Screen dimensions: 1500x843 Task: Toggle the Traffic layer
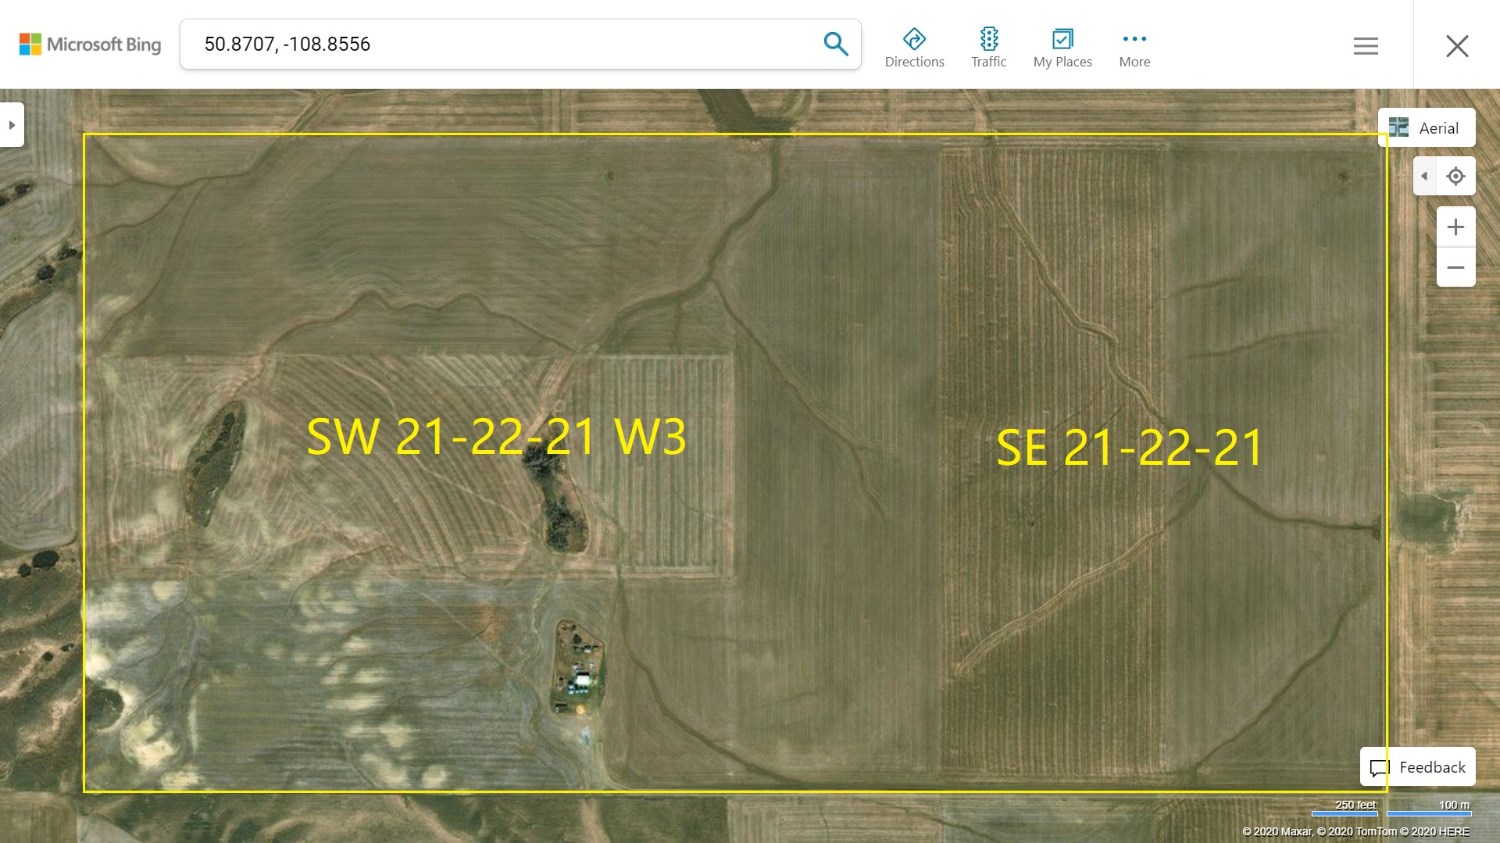(x=988, y=48)
